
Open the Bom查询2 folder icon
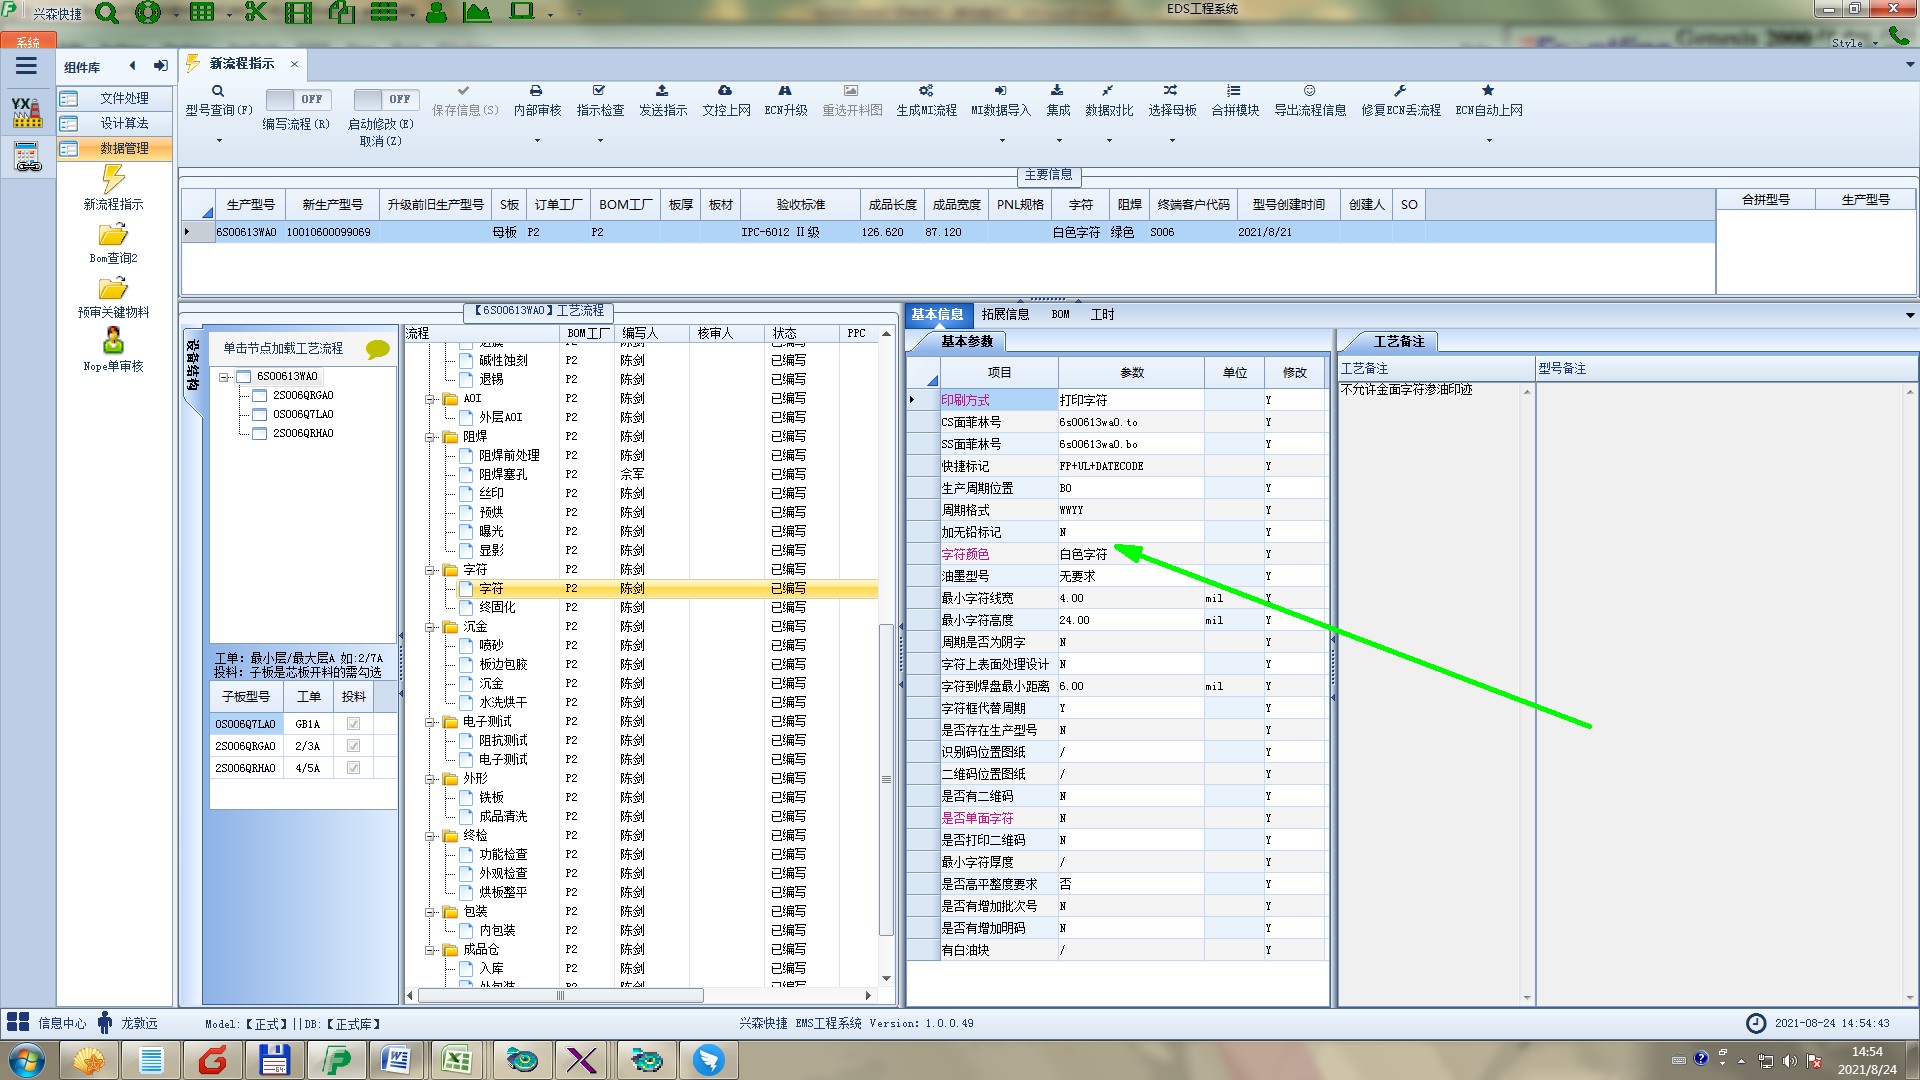[x=113, y=236]
